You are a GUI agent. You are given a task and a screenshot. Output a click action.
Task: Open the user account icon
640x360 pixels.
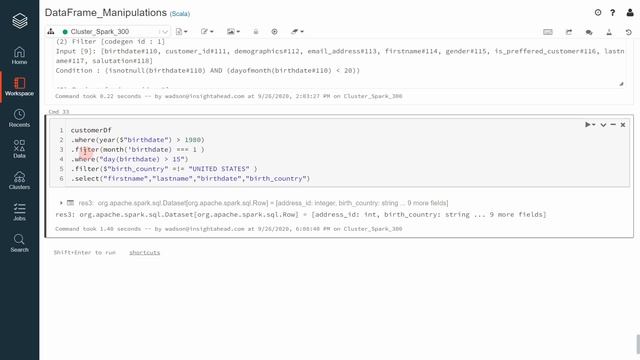click(x=630, y=13)
